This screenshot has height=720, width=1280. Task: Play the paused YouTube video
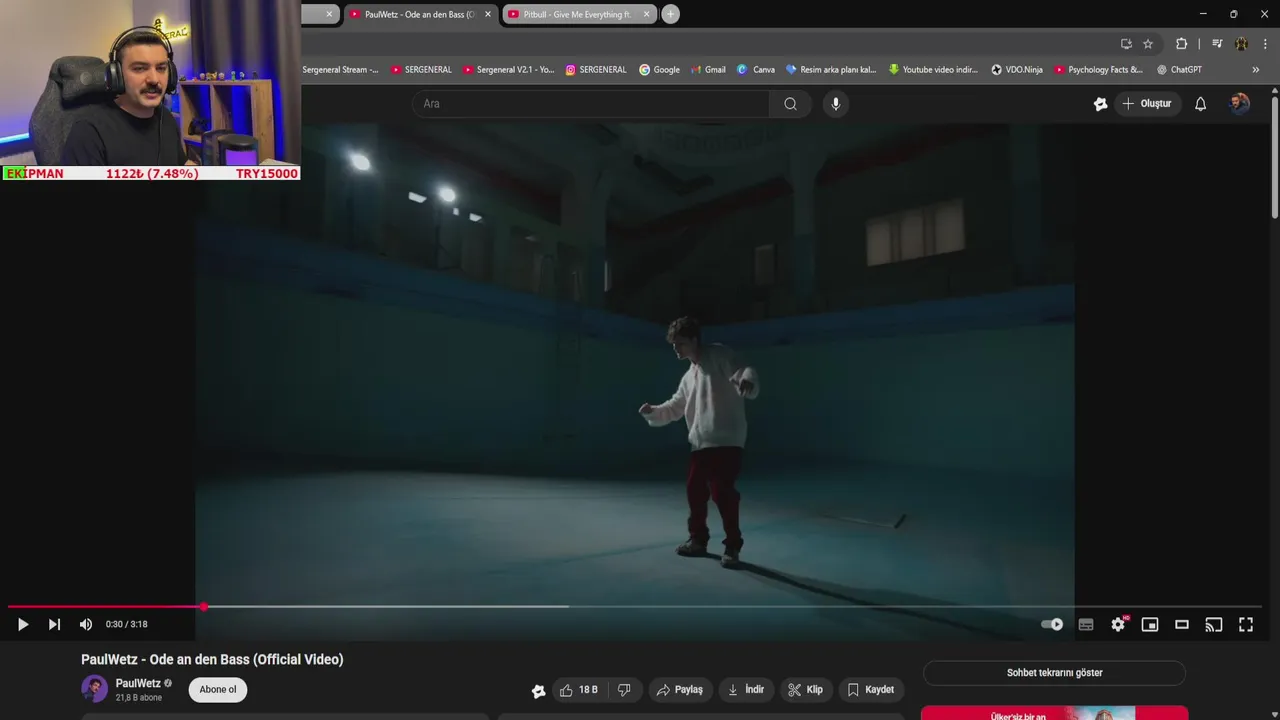click(x=22, y=624)
